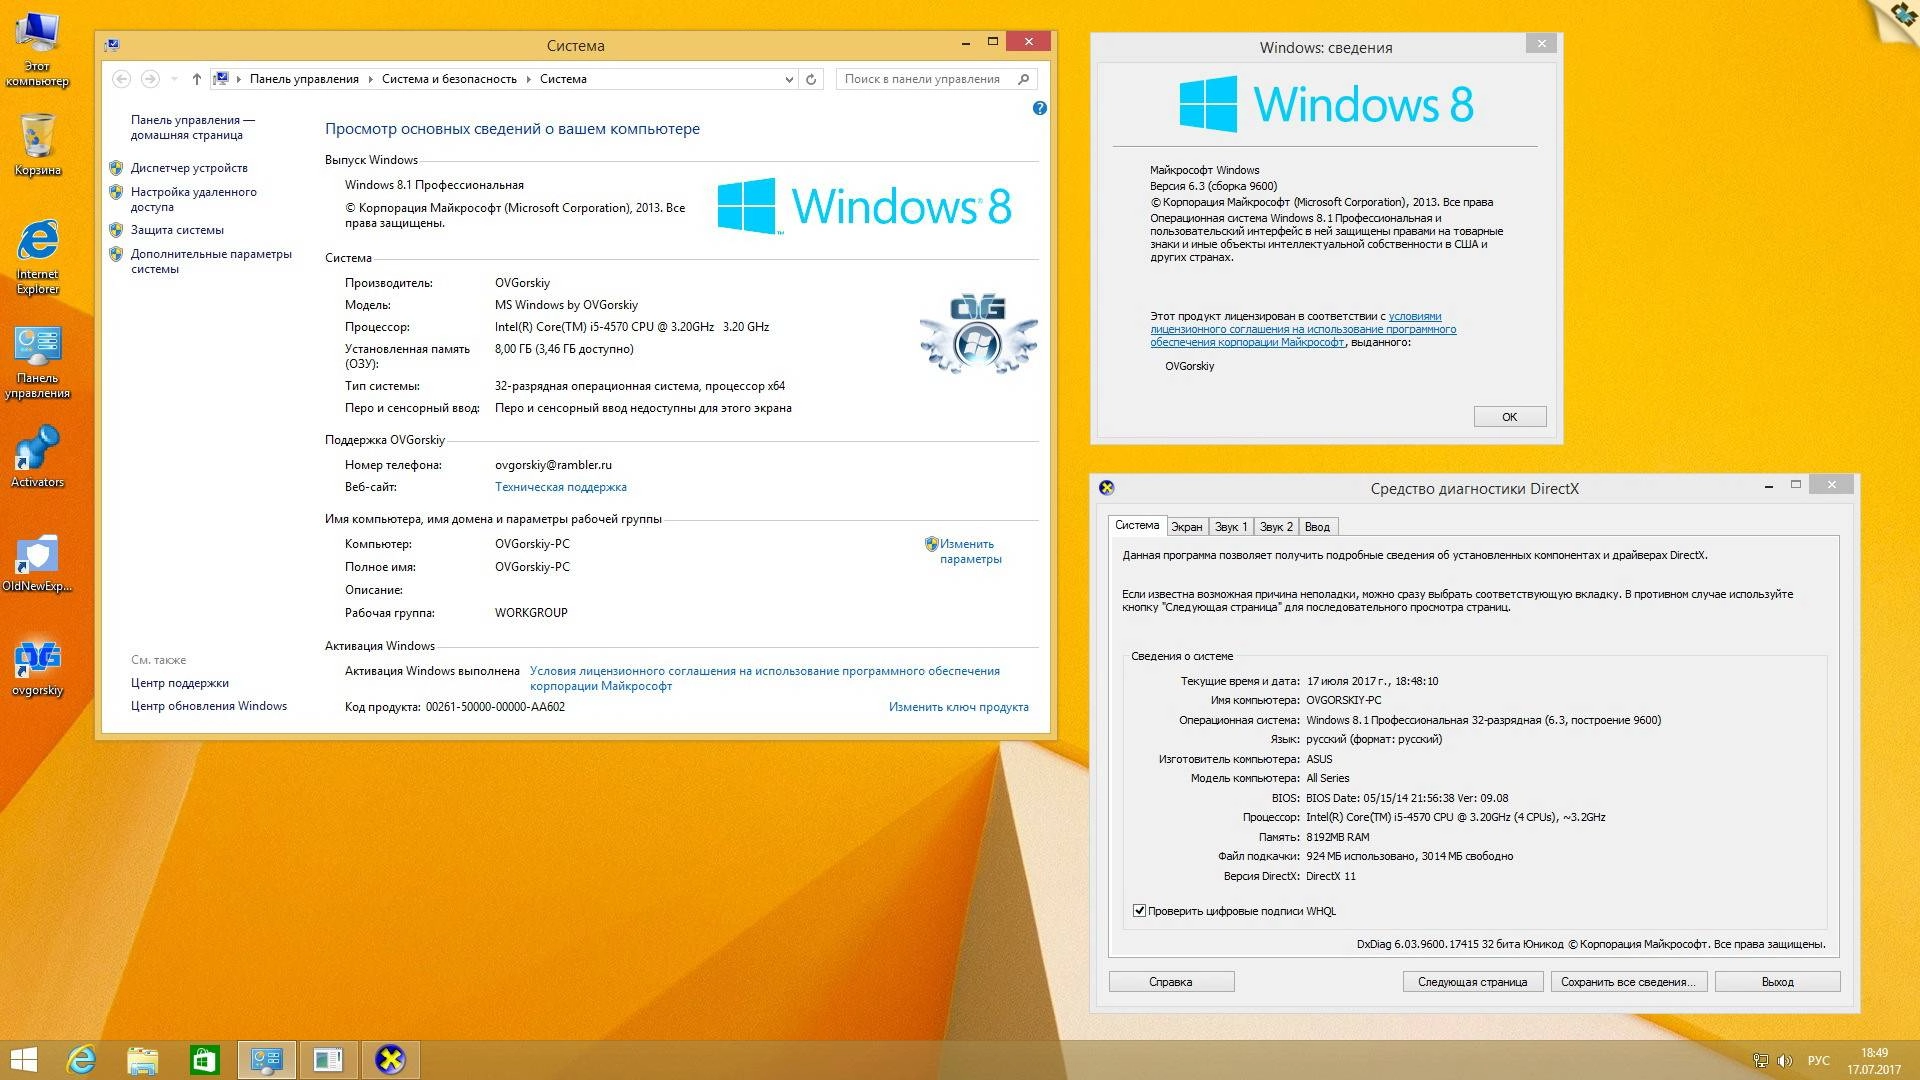Uncheck Проверить цифровые подписи WHQL
This screenshot has width=1920, height=1080.
coord(1140,911)
